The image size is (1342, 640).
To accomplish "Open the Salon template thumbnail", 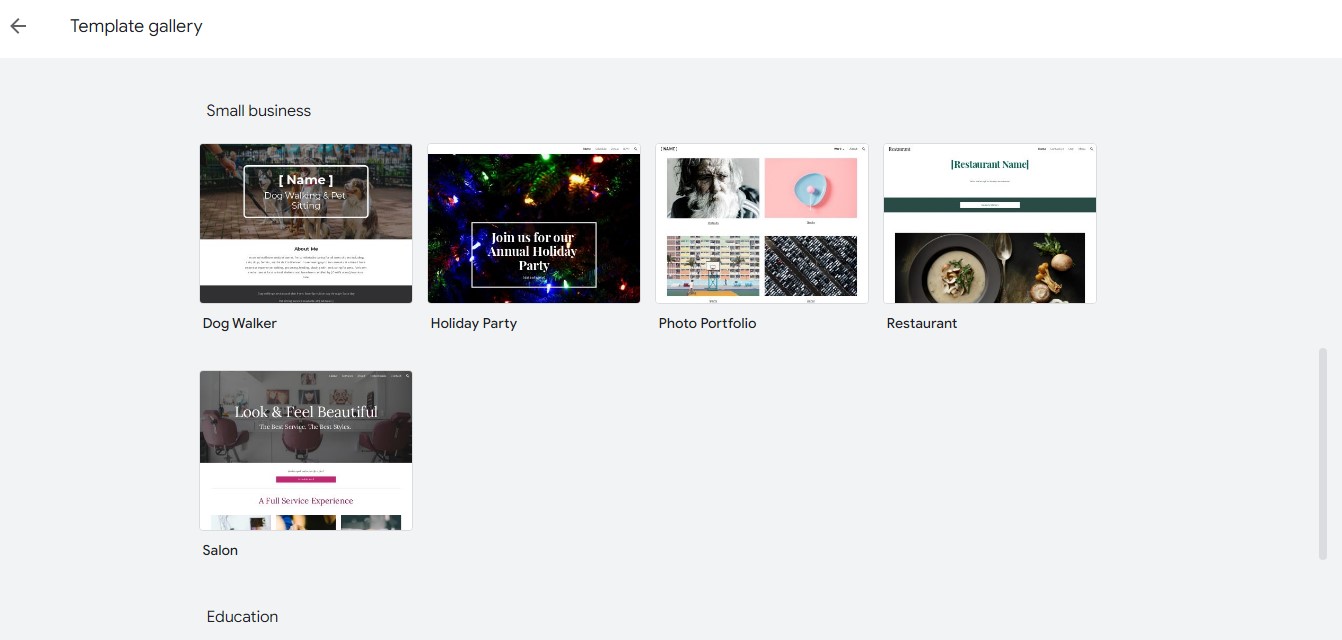I will pyautogui.click(x=306, y=450).
